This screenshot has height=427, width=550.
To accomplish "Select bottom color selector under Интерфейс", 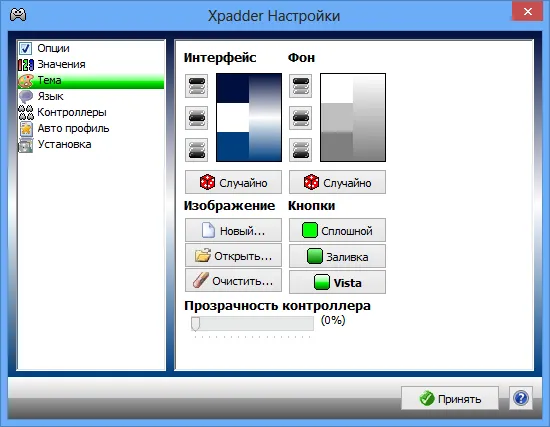I will [196, 150].
